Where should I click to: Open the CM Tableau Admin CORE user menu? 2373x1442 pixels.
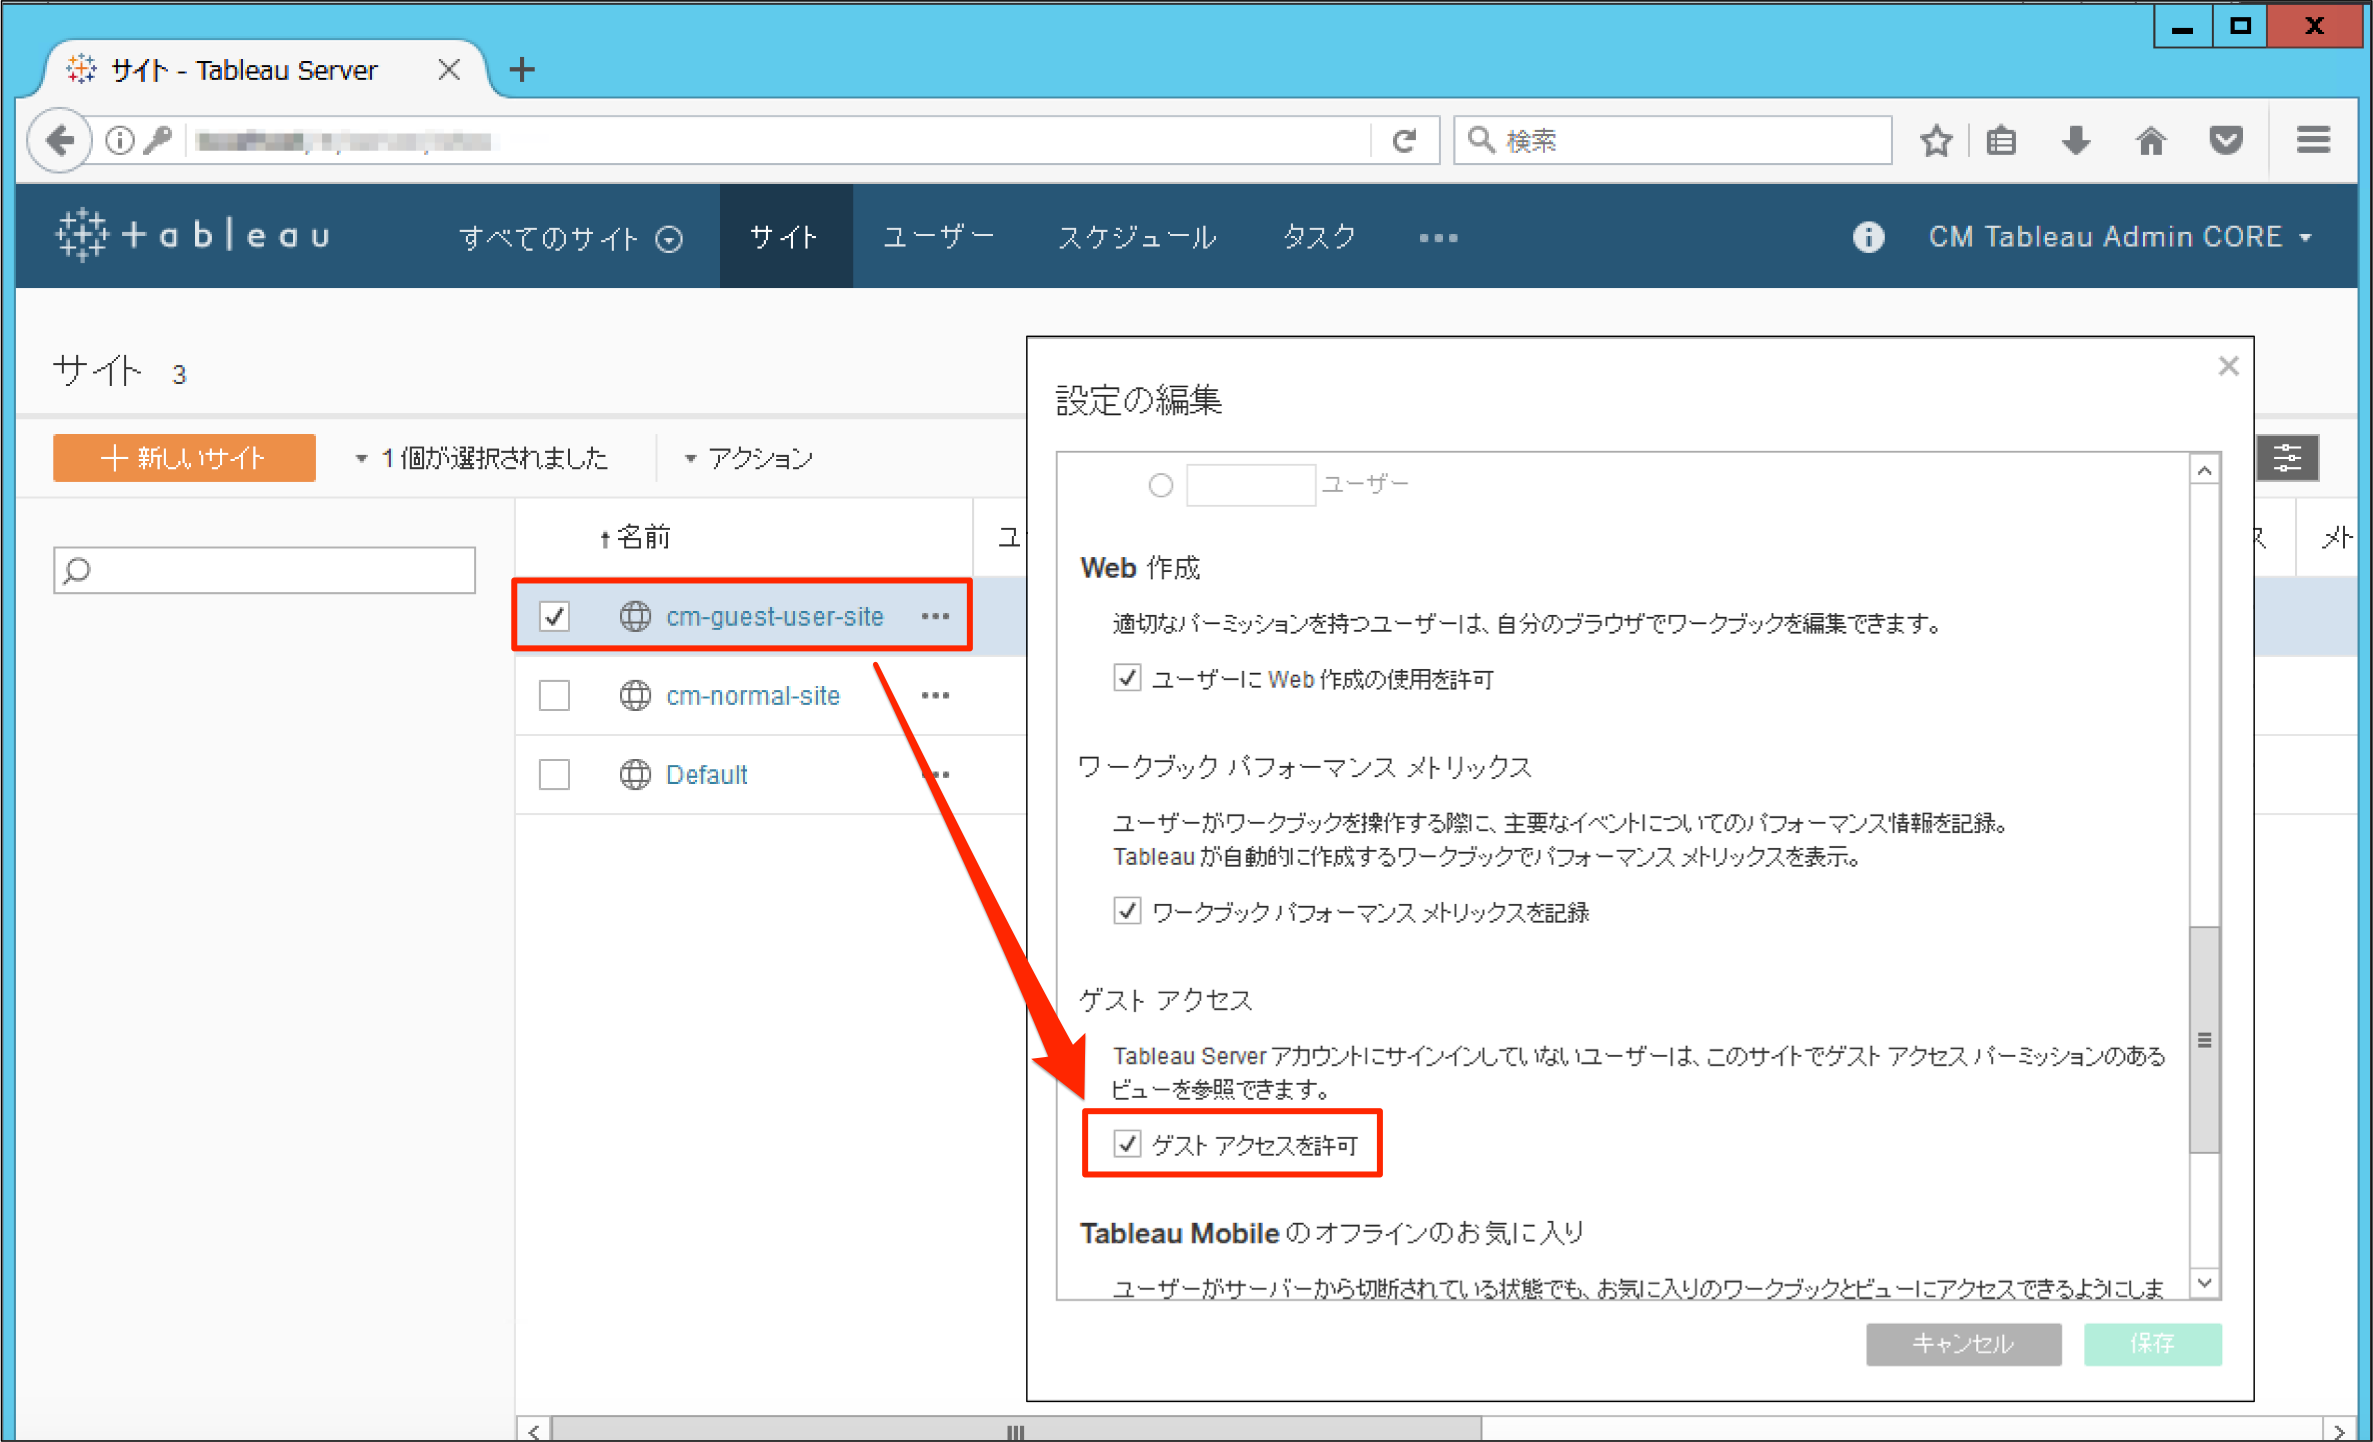tap(2120, 237)
